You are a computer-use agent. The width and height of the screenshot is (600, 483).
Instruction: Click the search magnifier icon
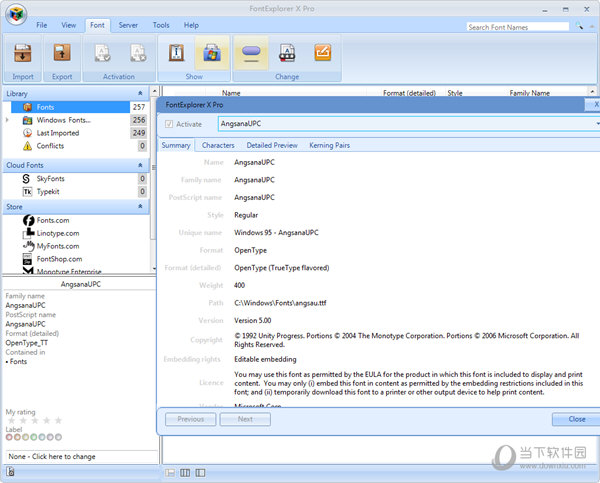(579, 26)
